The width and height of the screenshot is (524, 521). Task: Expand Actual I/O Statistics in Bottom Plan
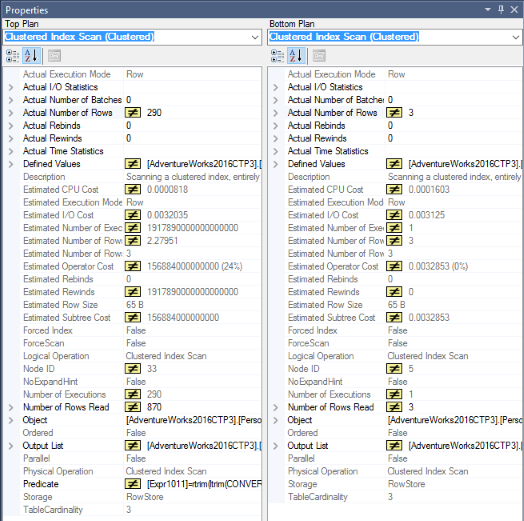tap(276, 88)
